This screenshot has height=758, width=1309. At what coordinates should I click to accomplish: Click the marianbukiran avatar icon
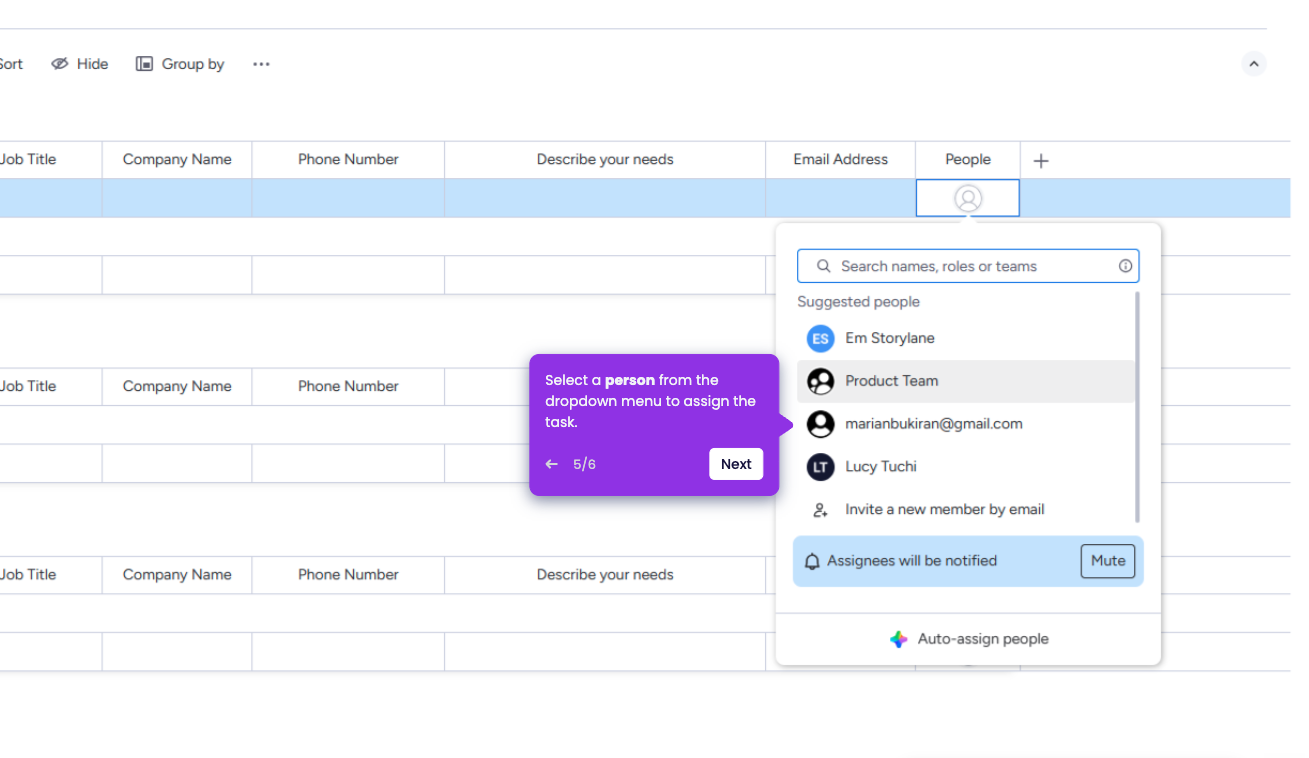click(x=821, y=424)
